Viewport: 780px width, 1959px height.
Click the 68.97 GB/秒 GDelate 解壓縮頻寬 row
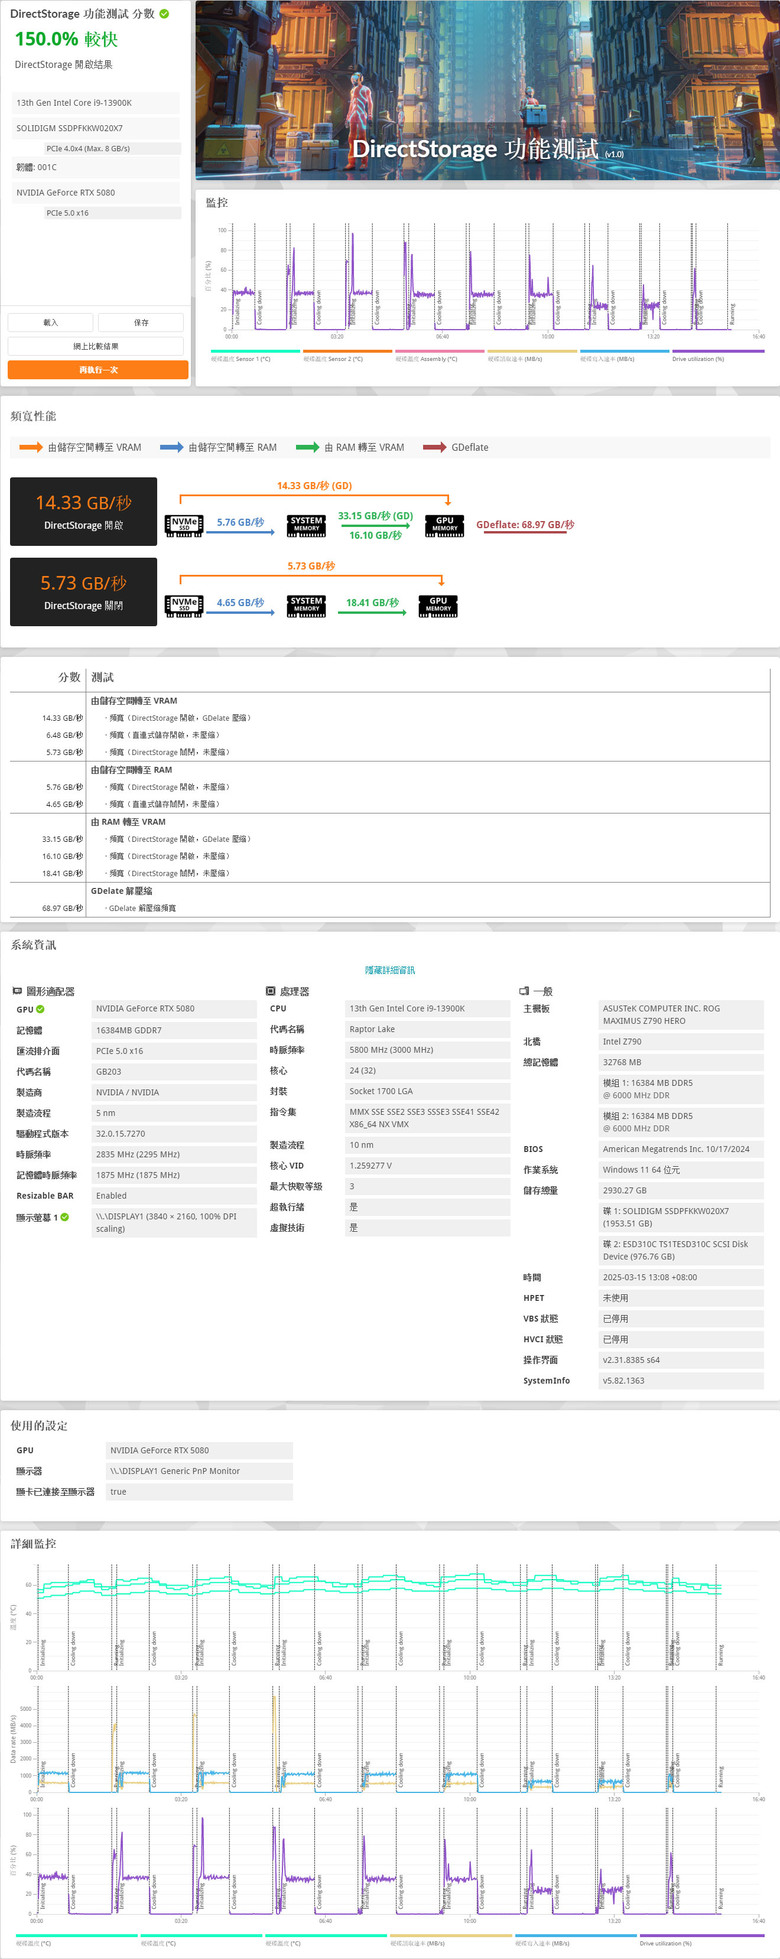pos(390,908)
